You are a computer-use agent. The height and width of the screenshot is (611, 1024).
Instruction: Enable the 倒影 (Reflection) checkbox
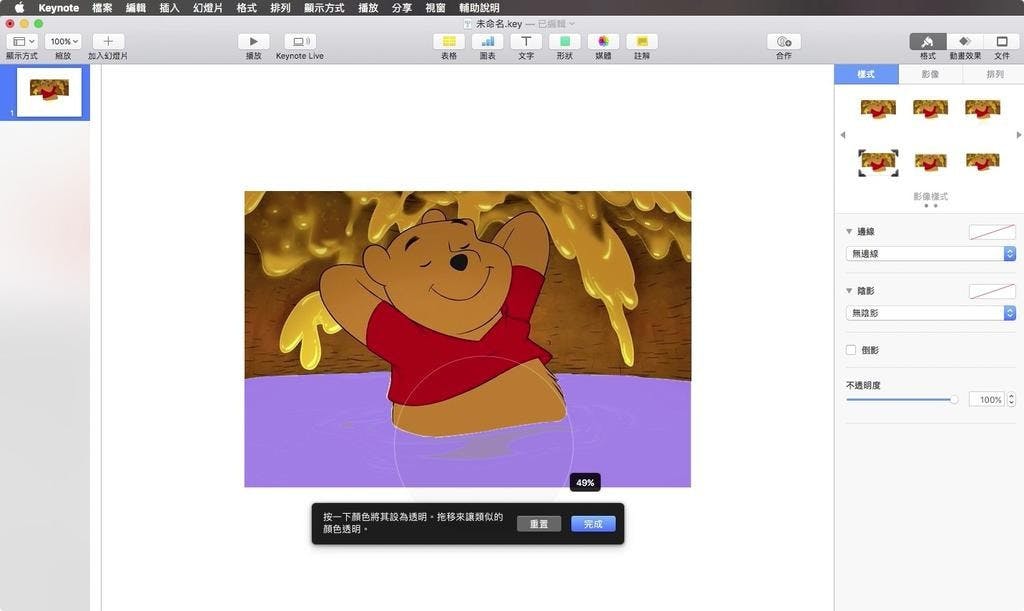851,350
